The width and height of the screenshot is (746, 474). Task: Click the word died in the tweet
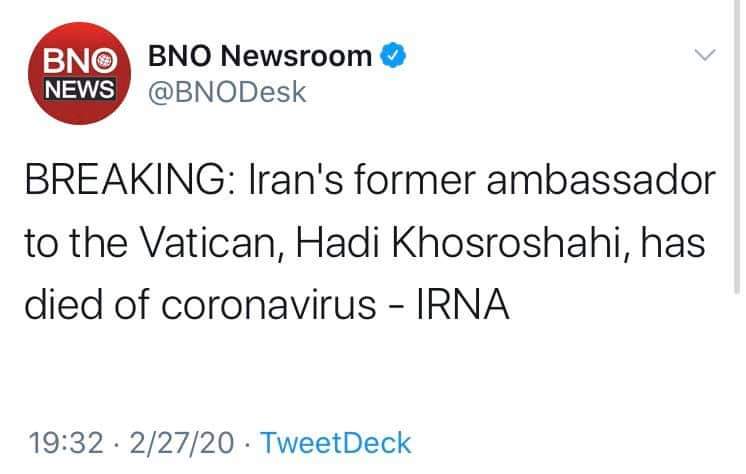tap(63, 301)
